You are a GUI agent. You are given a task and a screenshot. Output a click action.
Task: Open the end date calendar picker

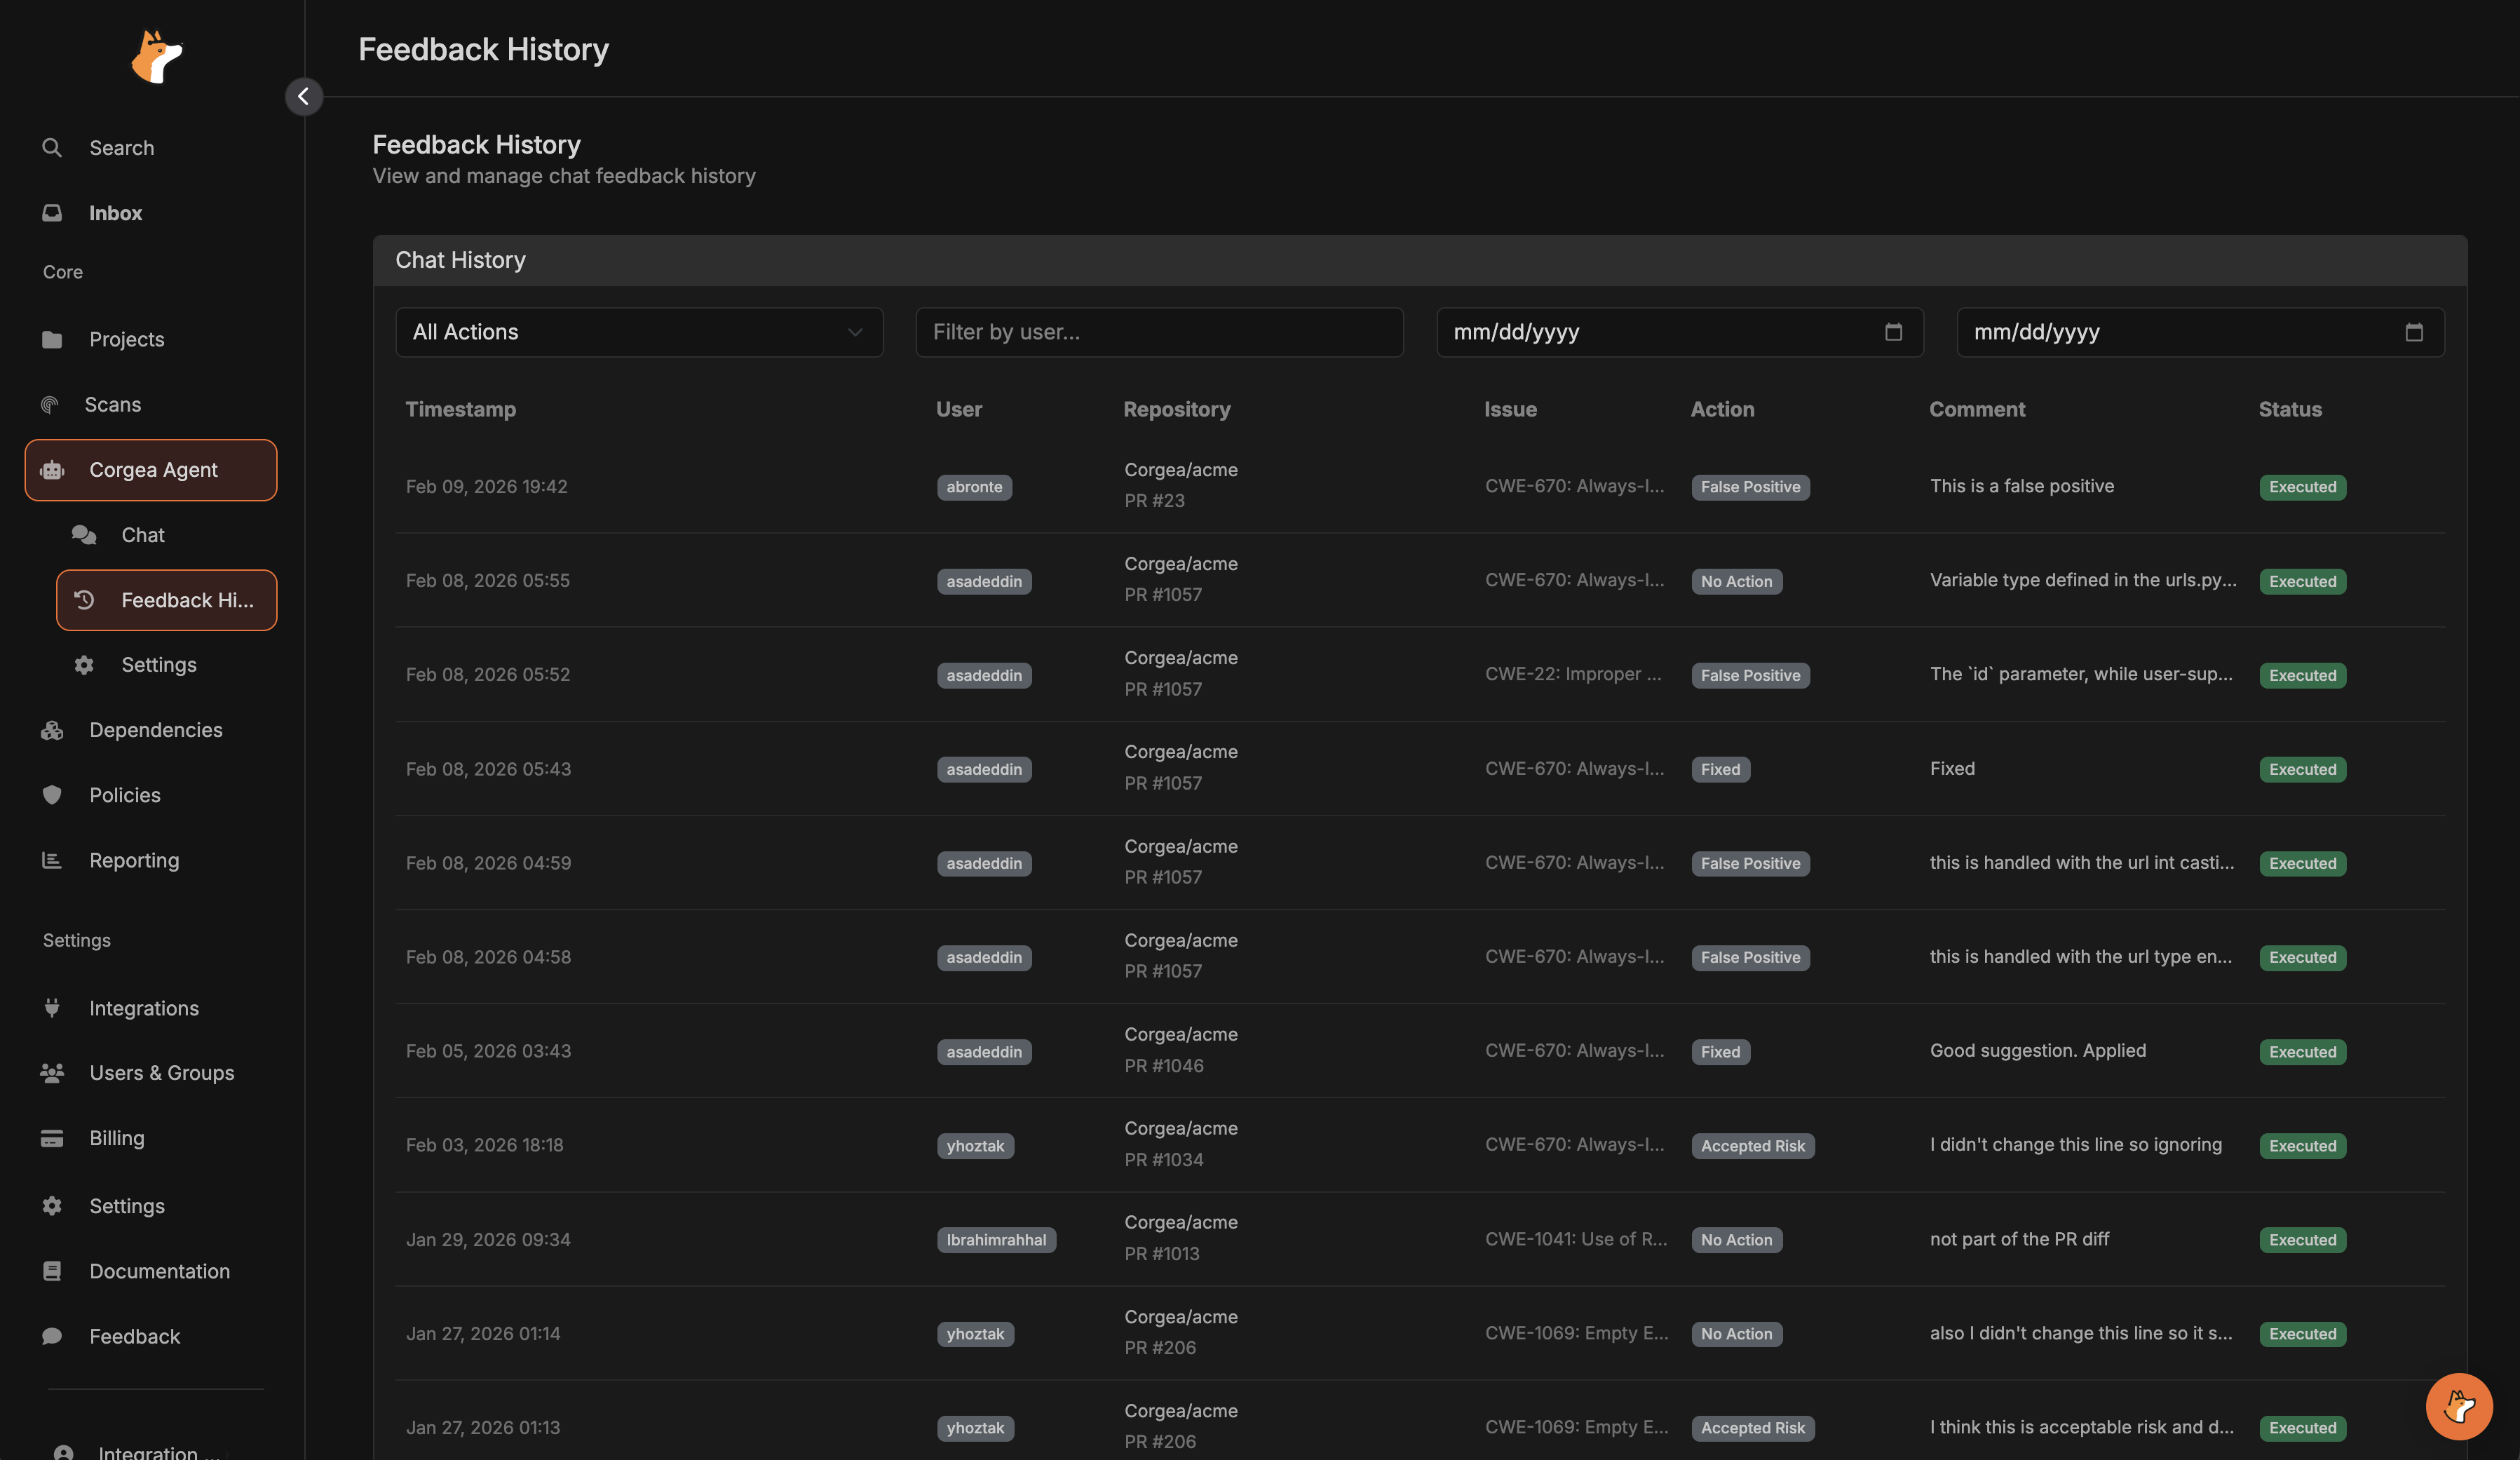[x=2414, y=331]
